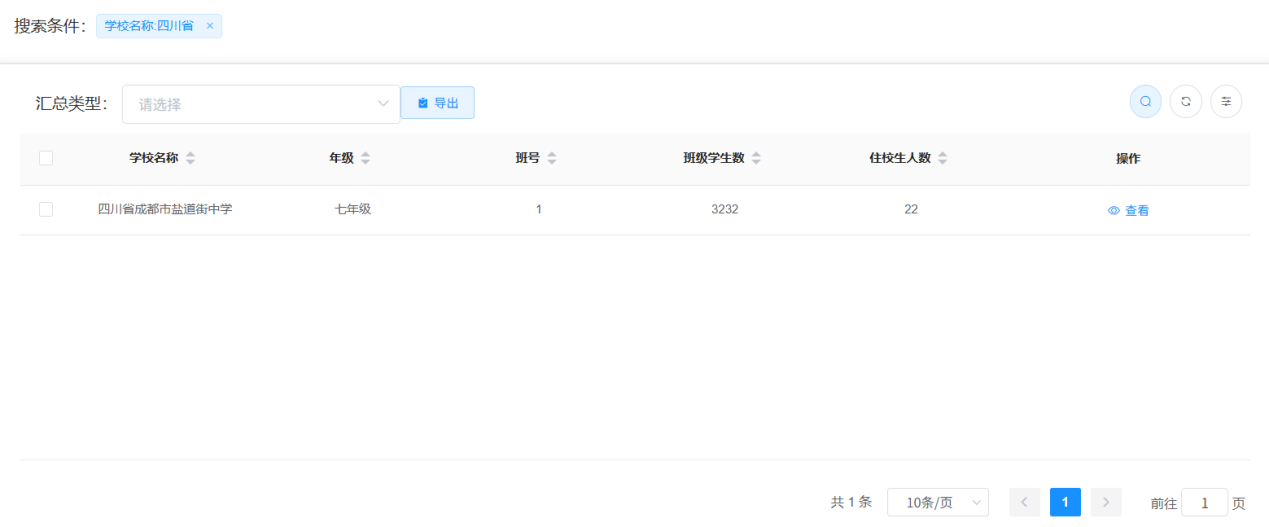Sort by 学校名称 column sort icon
The width and height of the screenshot is (1269, 527).
(x=190, y=158)
